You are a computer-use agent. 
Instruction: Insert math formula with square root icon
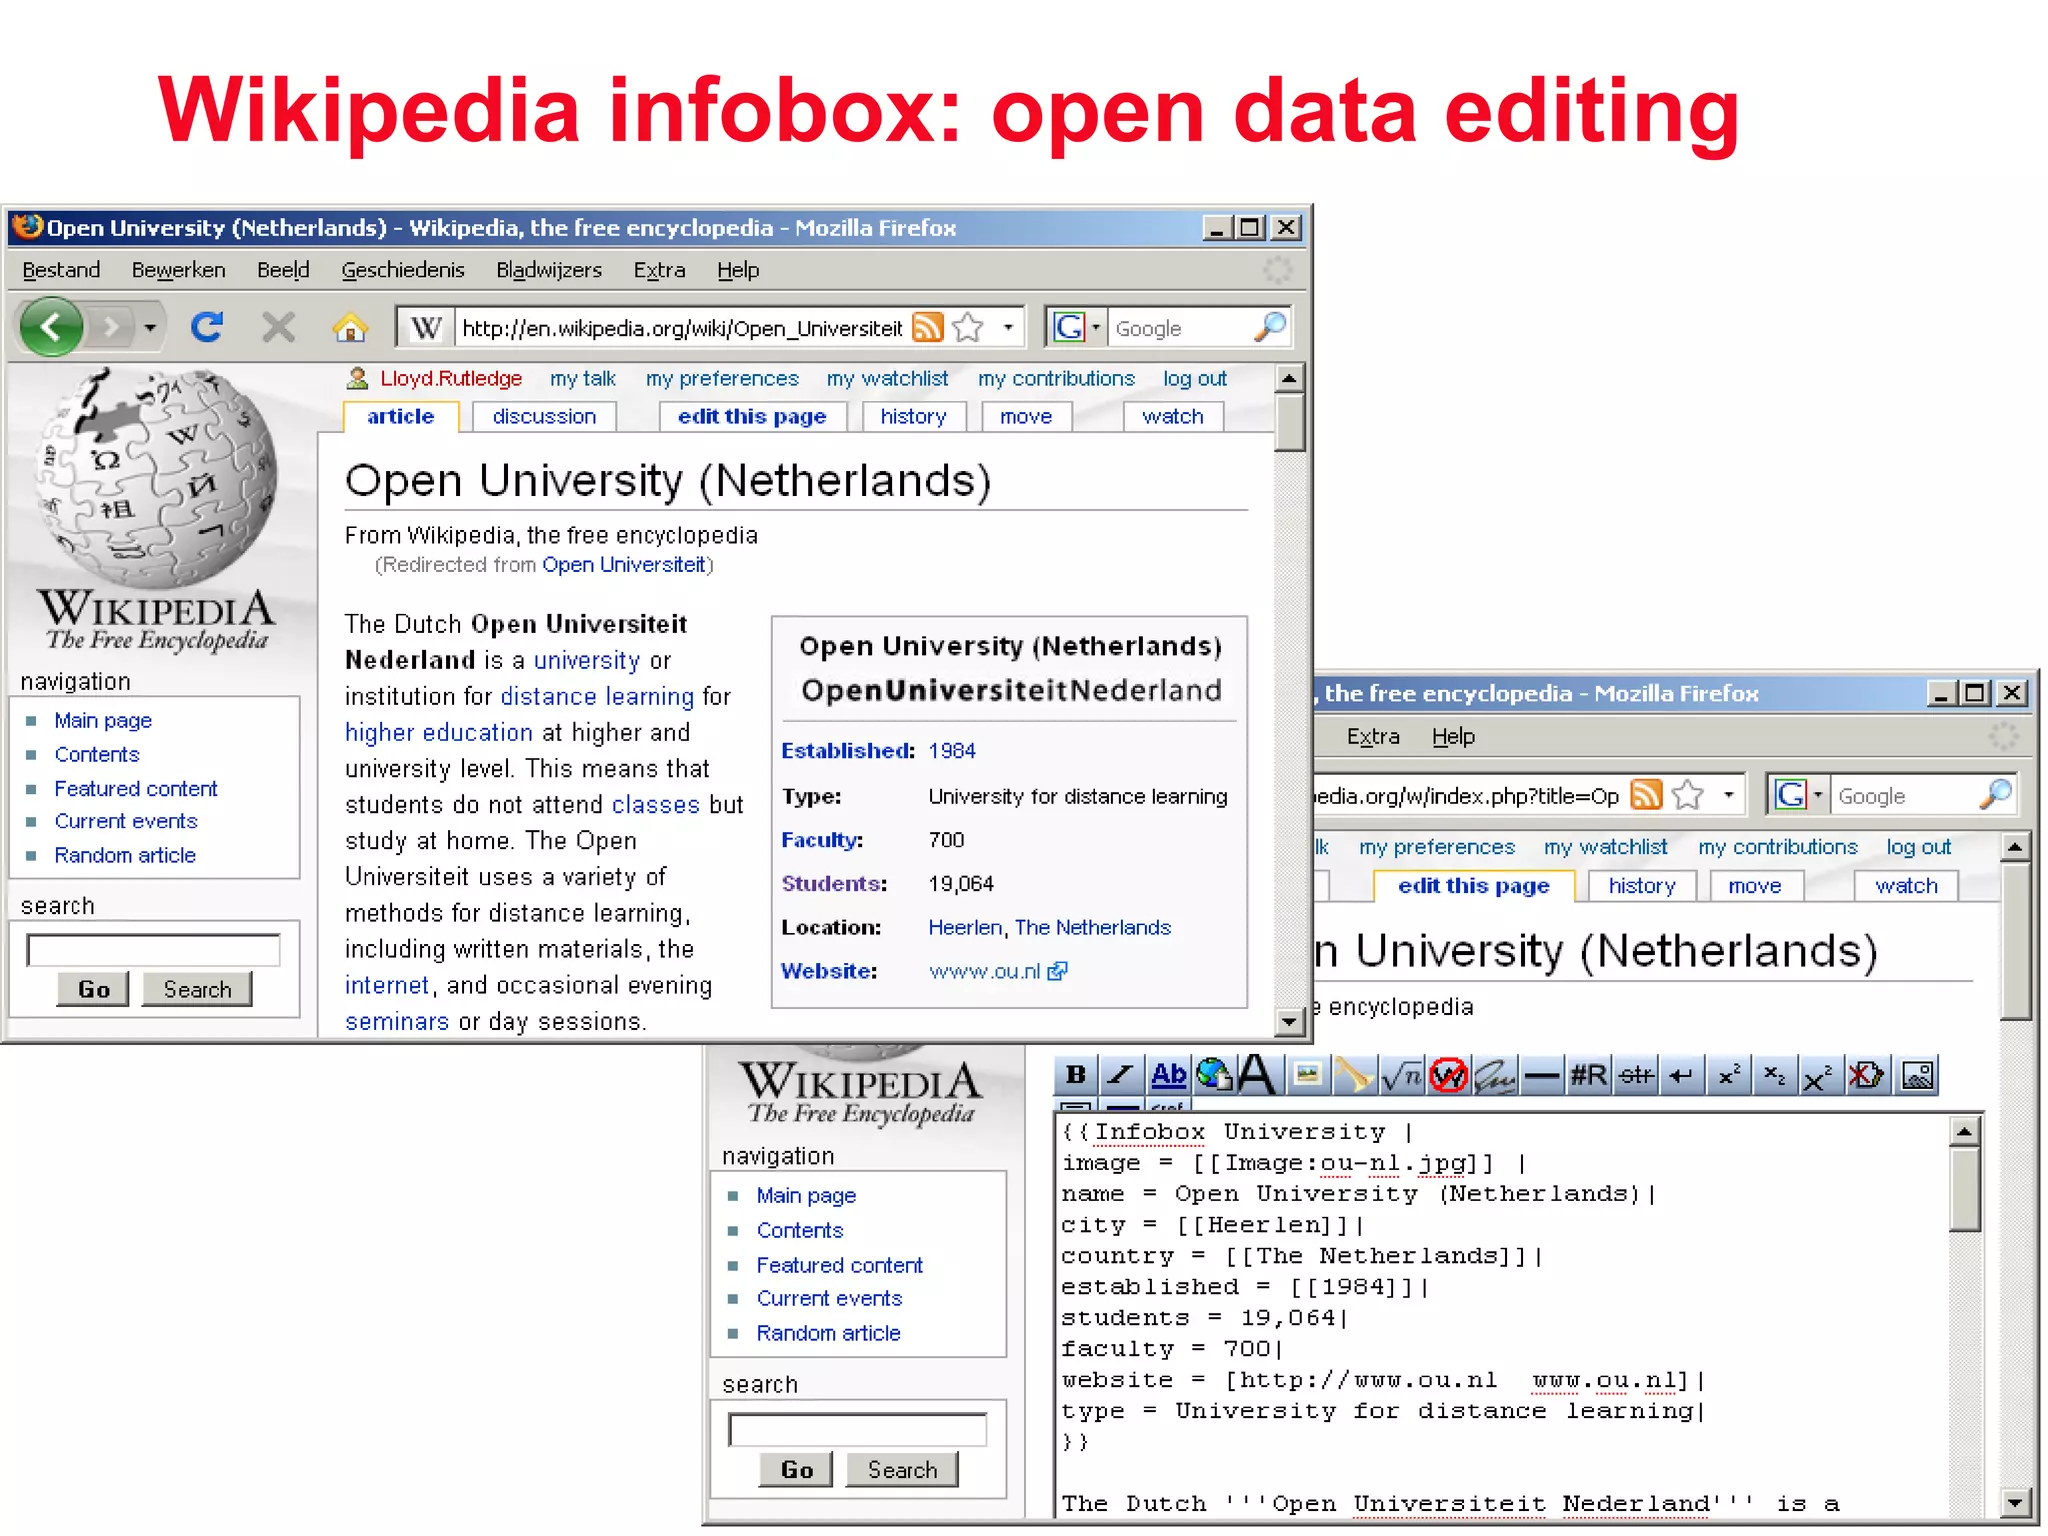(1401, 1075)
